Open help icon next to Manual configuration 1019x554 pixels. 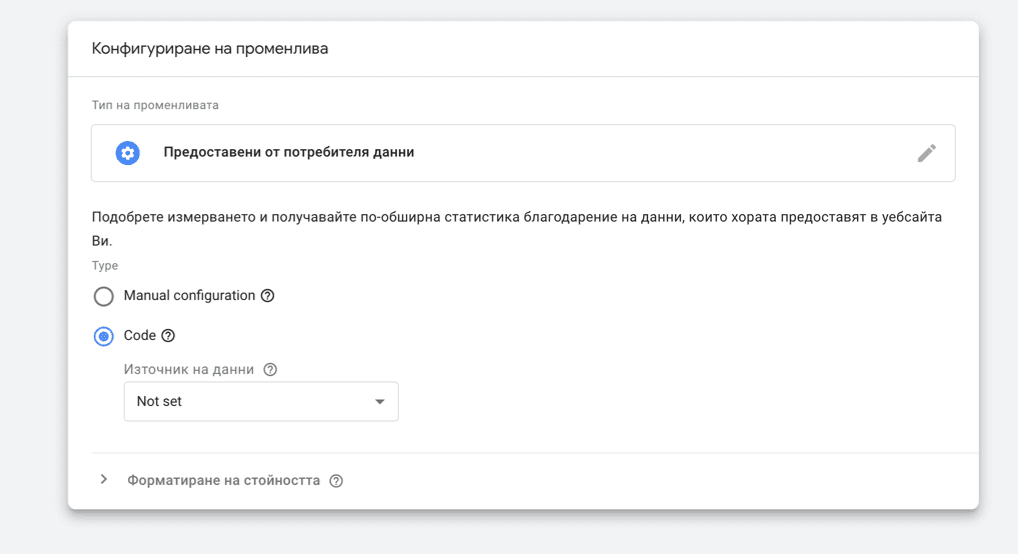267,296
